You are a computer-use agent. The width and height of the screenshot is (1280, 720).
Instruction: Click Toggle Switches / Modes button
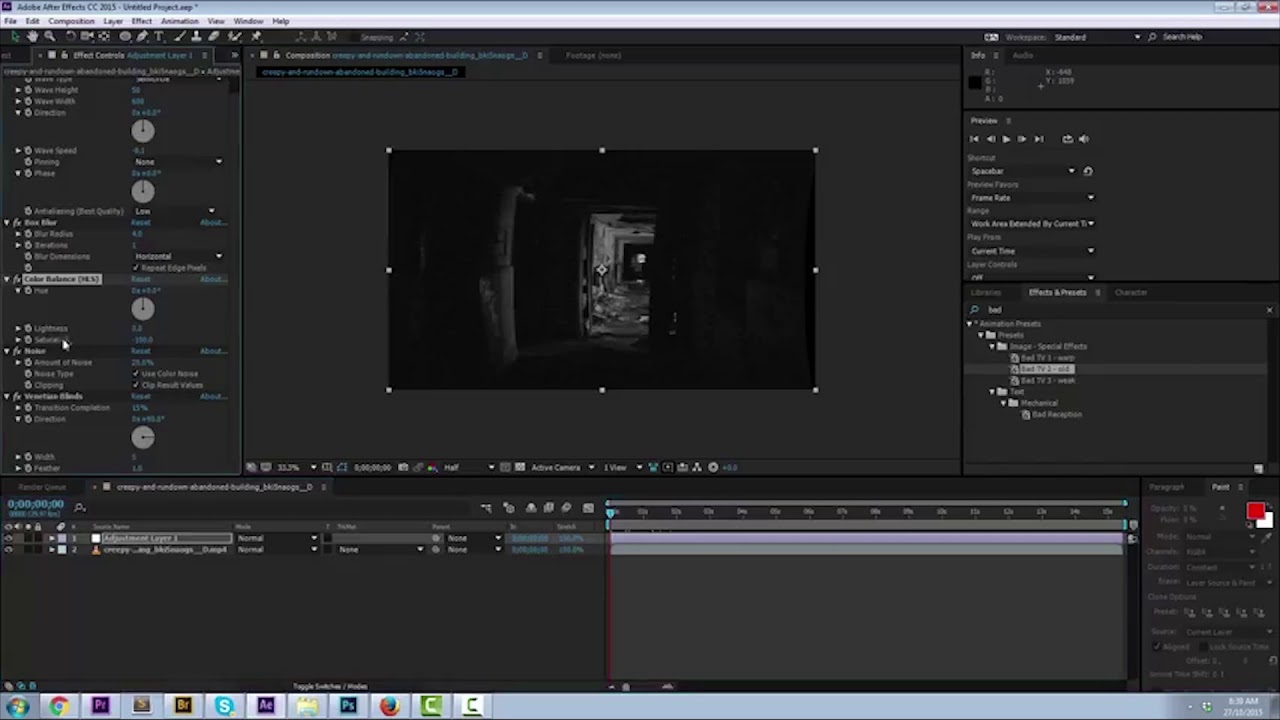click(330, 687)
